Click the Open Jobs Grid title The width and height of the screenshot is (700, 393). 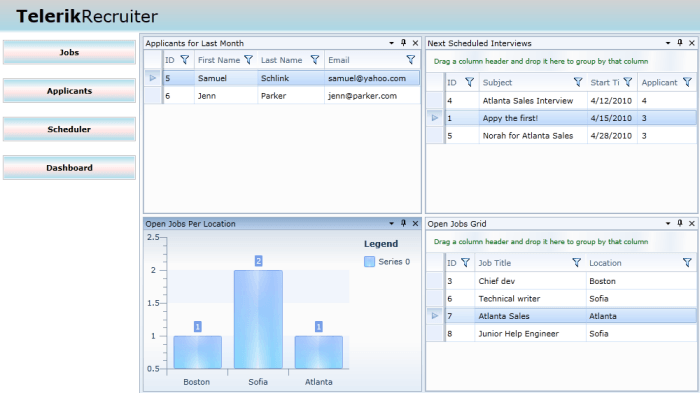[x=457, y=224]
